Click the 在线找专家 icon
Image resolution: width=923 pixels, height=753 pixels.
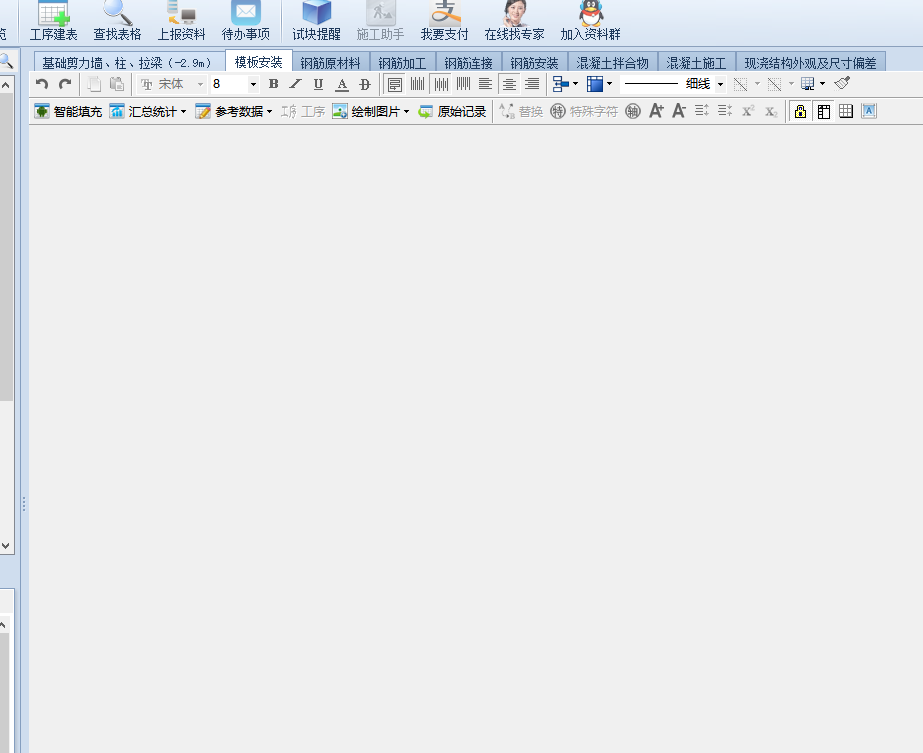click(514, 22)
